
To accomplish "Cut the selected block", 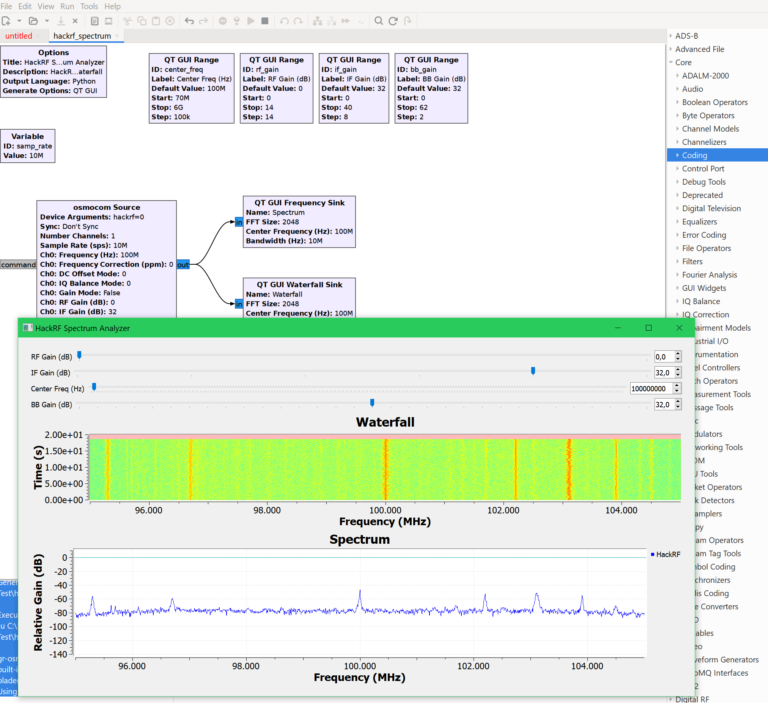I will click(x=128, y=21).
